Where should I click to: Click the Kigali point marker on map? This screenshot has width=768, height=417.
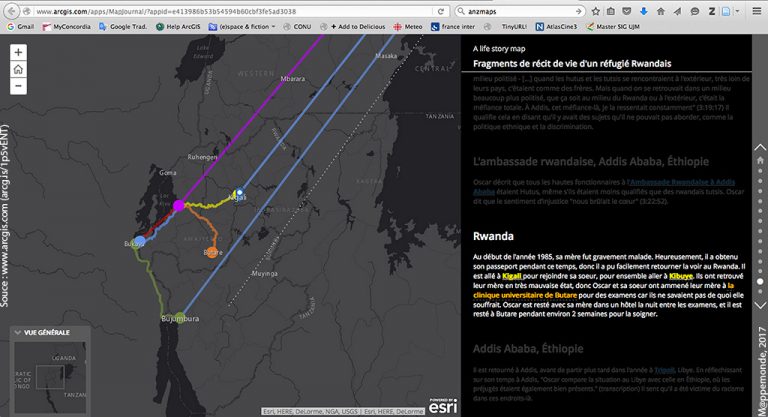click(x=240, y=192)
